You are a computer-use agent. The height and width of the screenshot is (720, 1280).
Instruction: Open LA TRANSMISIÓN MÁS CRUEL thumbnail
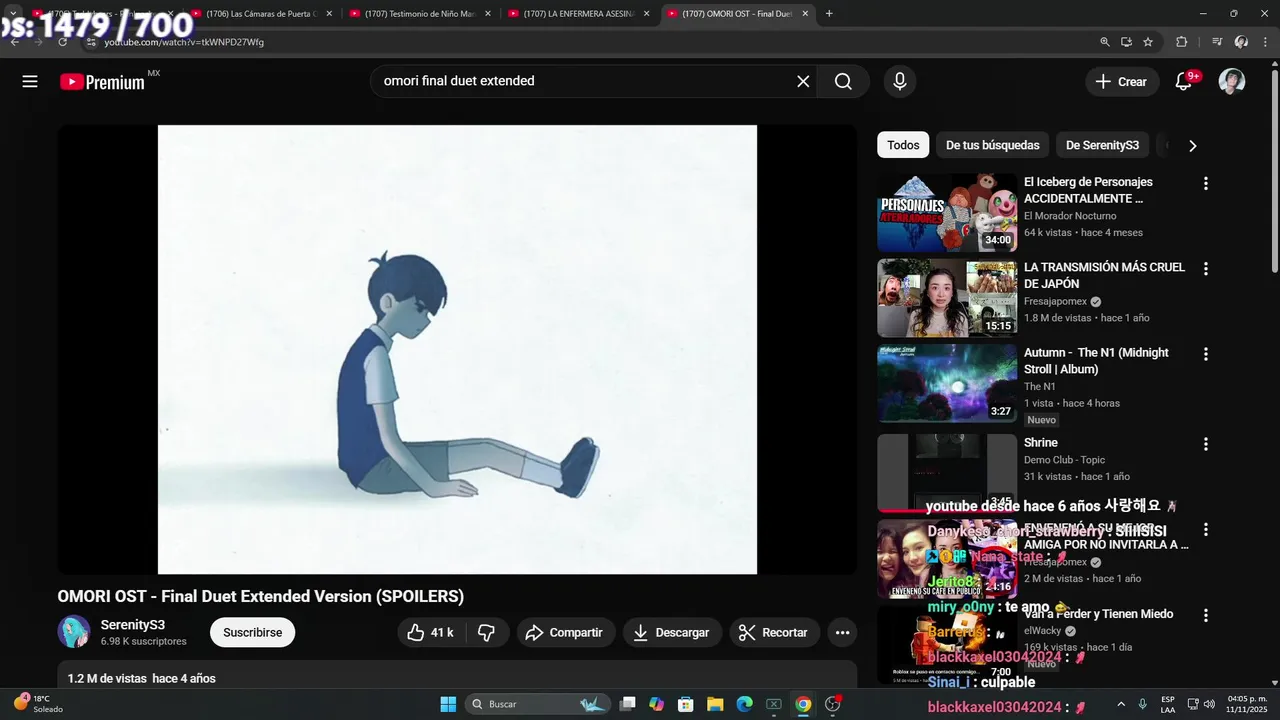947,298
